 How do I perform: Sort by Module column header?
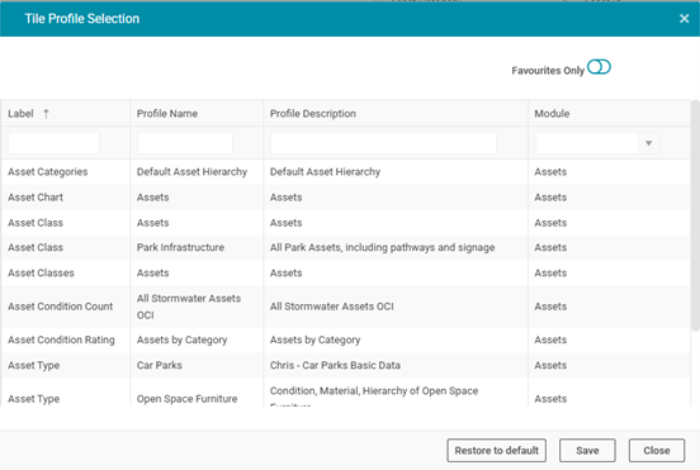[x=552, y=114]
